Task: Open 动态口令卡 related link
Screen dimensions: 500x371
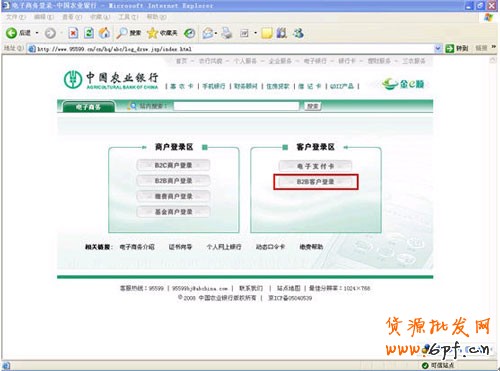Action: [270, 247]
